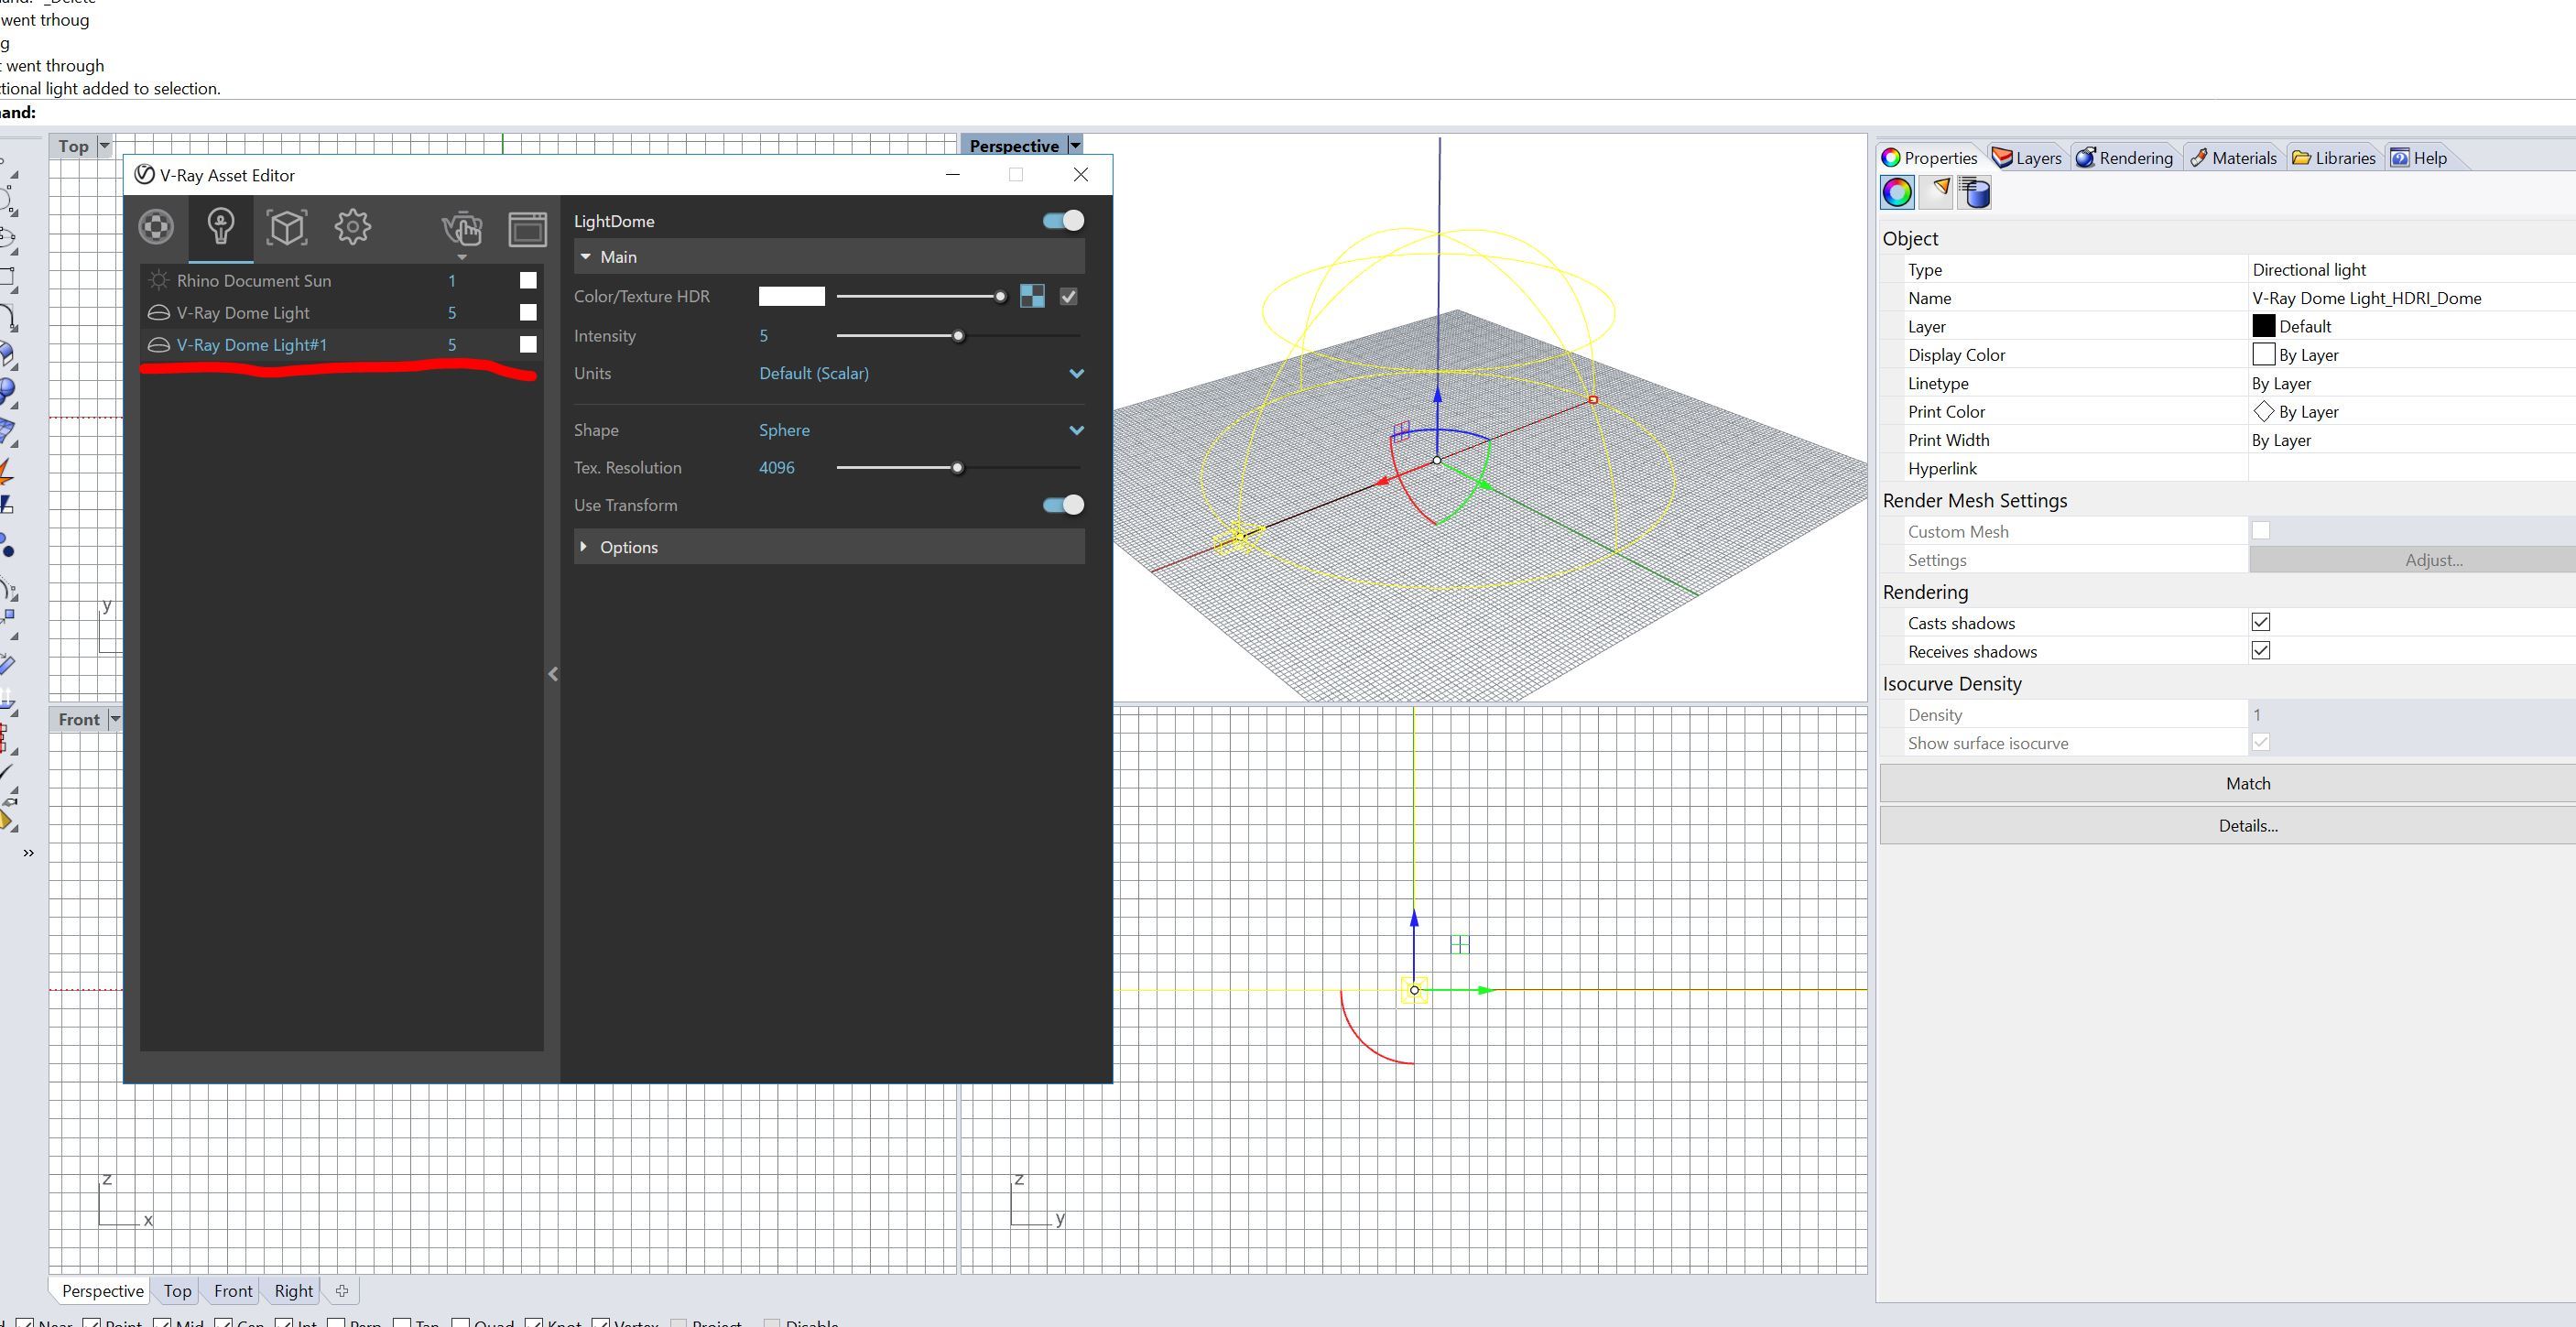Open V-Ray render settings gear icon
The height and width of the screenshot is (1327, 2576).
tap(352, 227)
